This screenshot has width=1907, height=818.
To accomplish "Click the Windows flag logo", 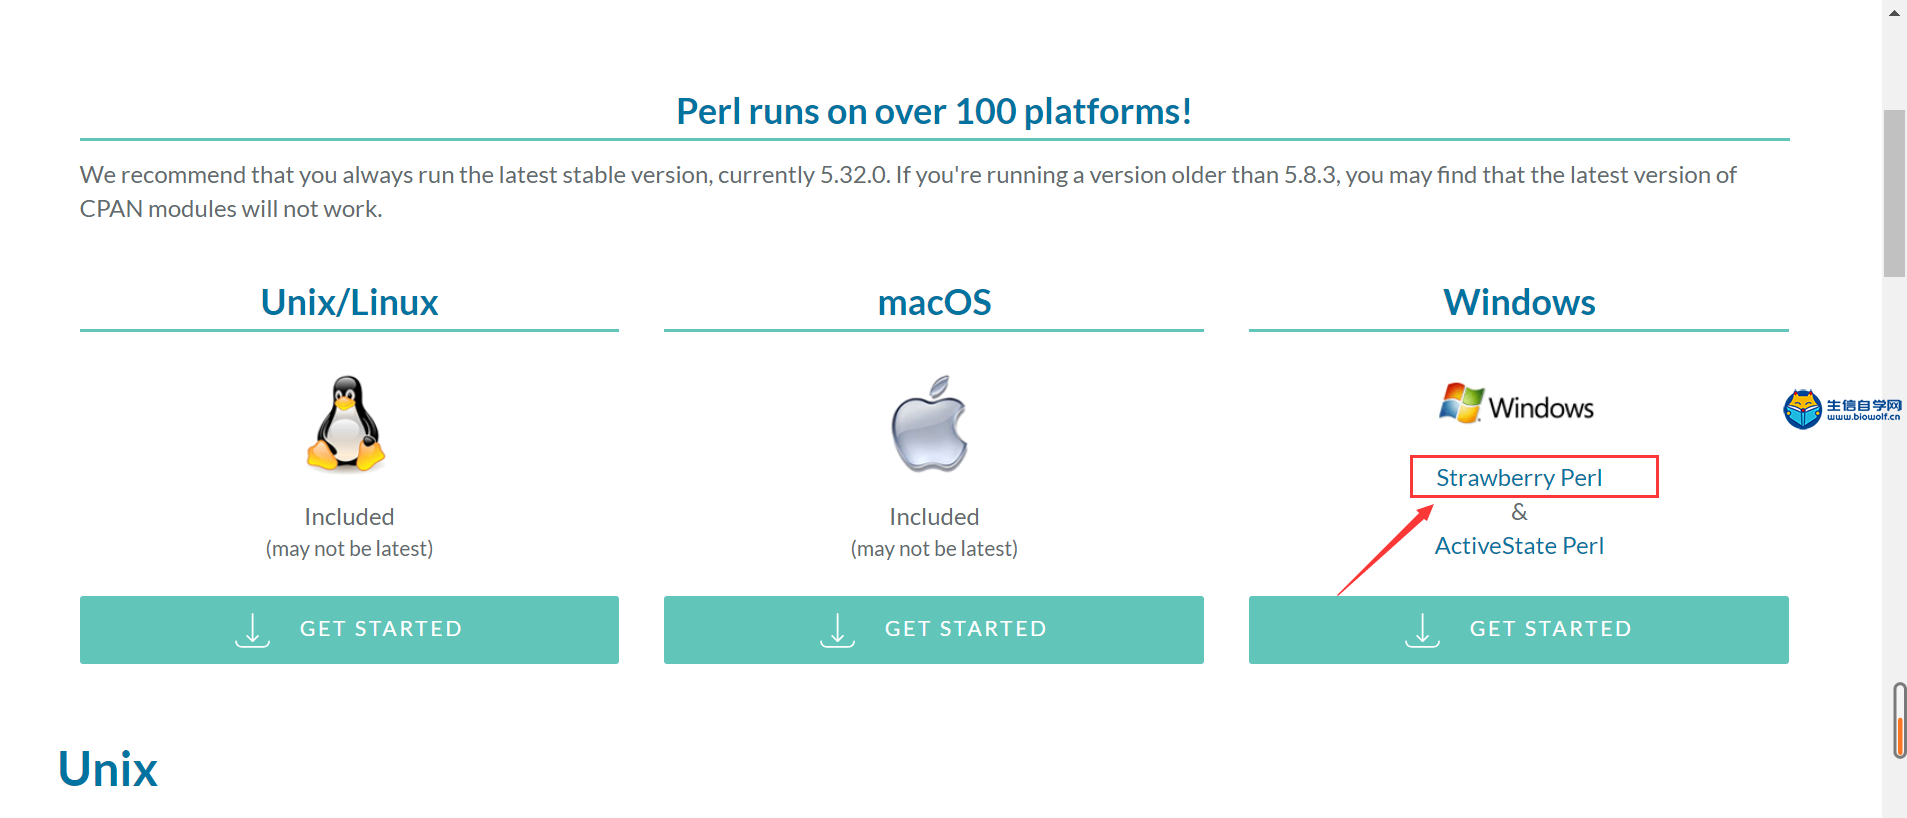I will (x=1461, y=403).
